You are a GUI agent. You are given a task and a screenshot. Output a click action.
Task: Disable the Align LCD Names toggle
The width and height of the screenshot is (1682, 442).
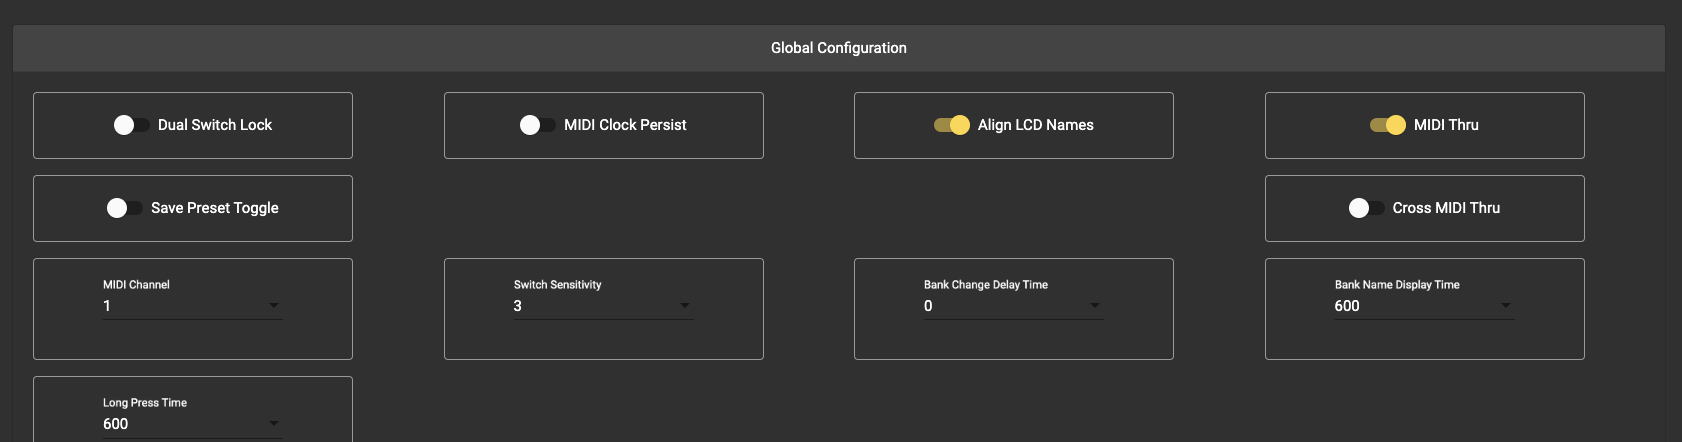pos(952,125)
